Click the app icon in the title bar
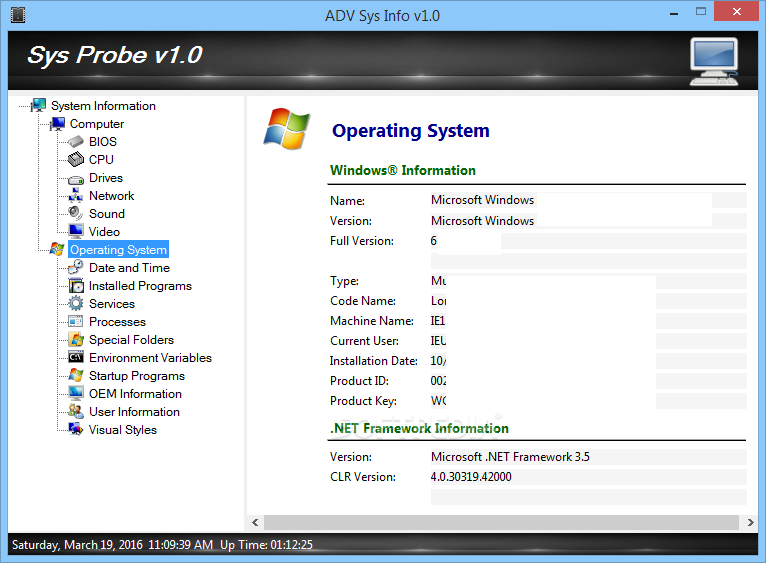 pyautogui.click(x=18, y=15)
